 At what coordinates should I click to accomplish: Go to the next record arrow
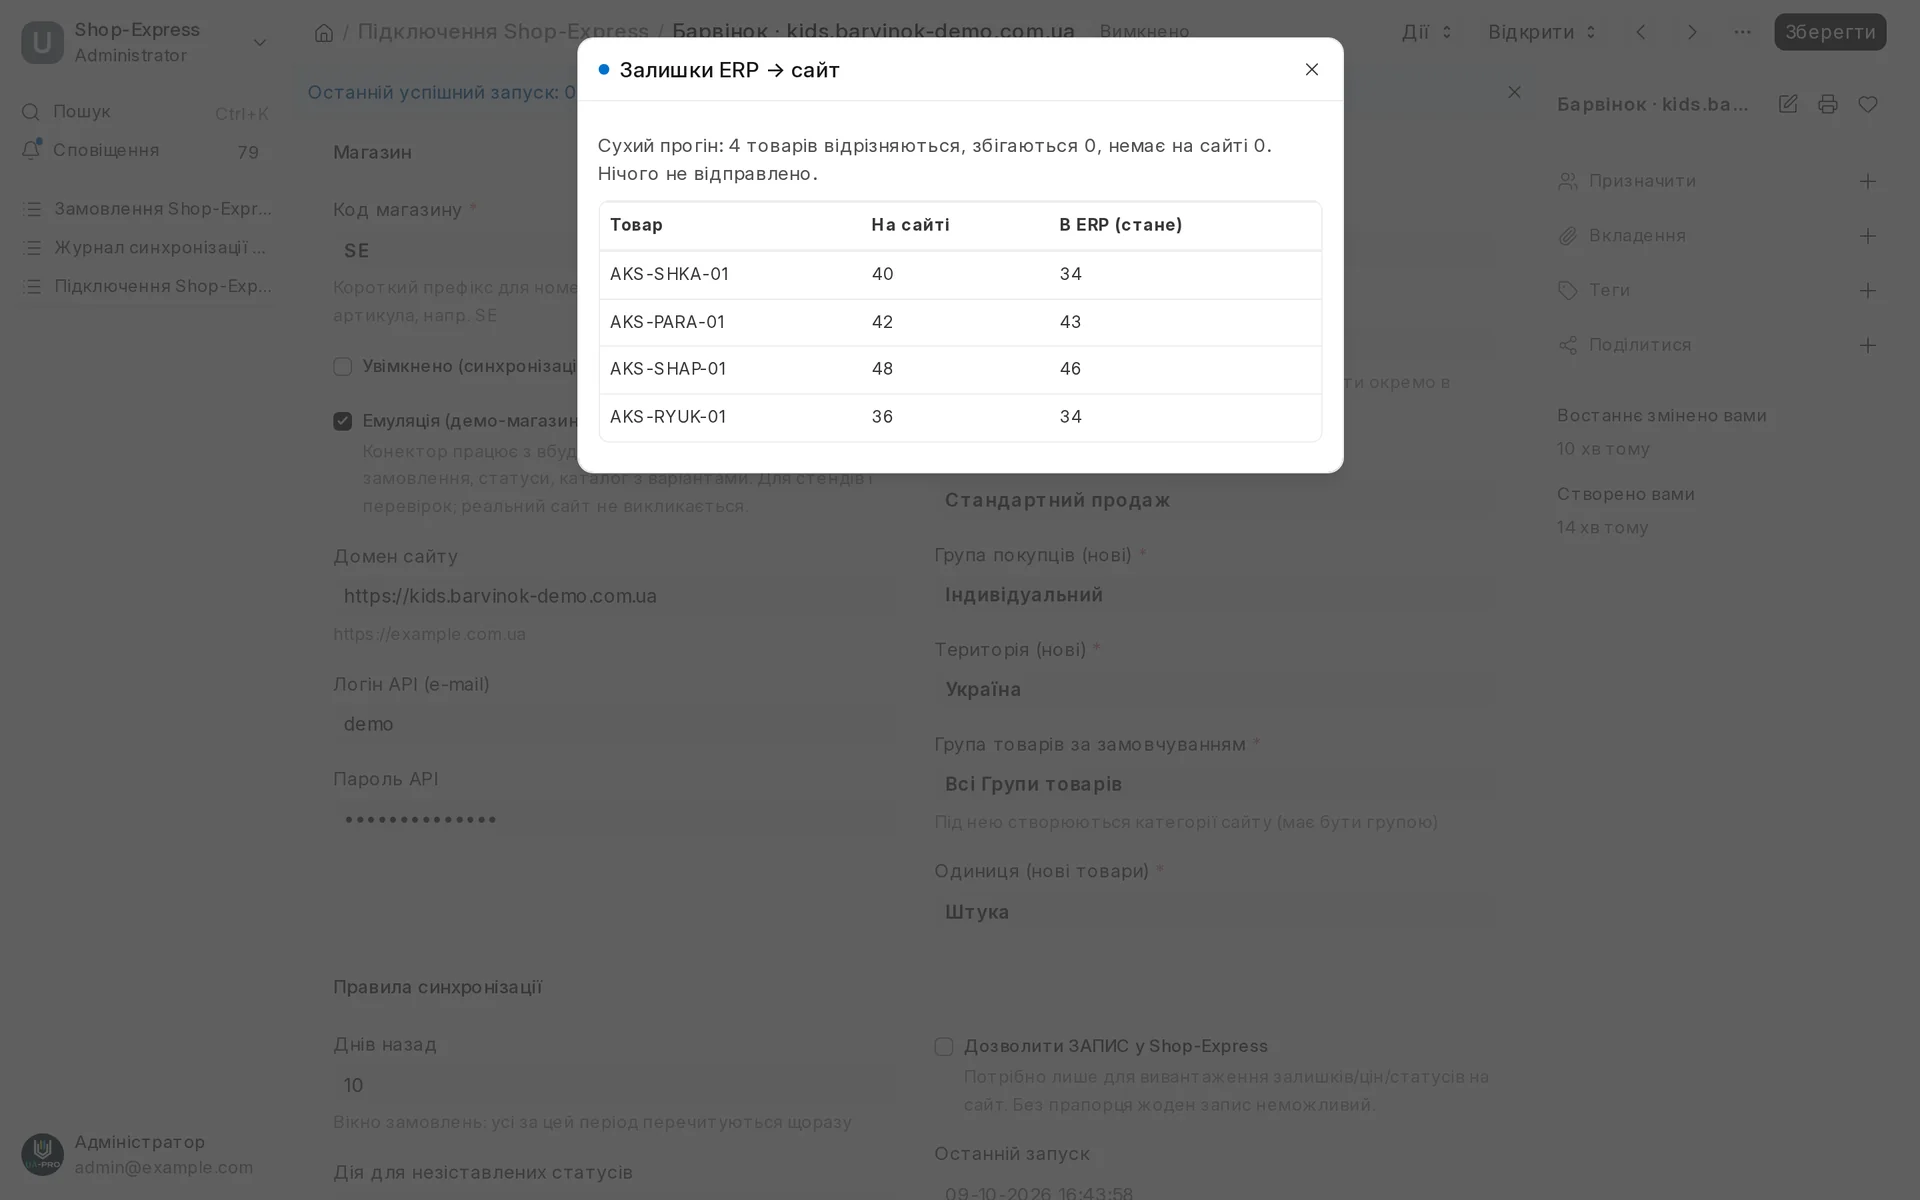[1692, 32]
